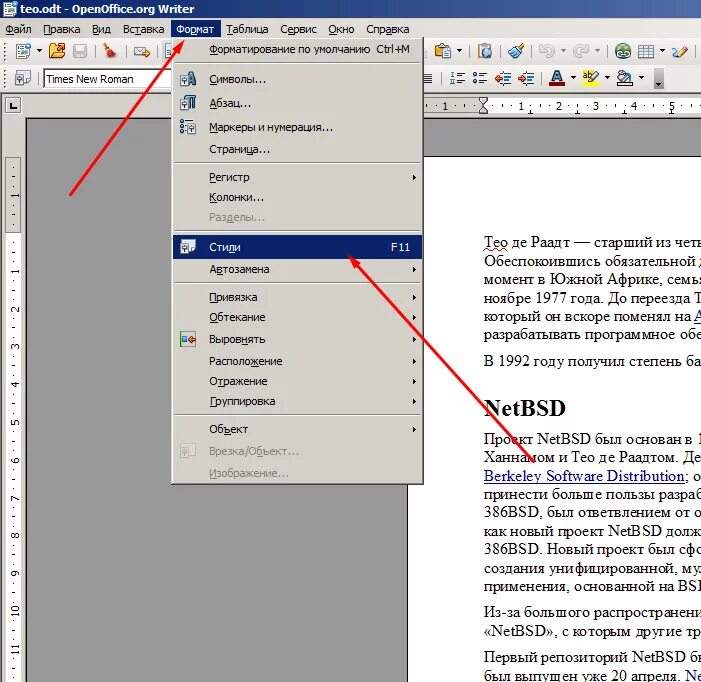Open the Insert Table dropdown arrow
The height and width of the screenshot is (682, 701).
pos(662,51)
